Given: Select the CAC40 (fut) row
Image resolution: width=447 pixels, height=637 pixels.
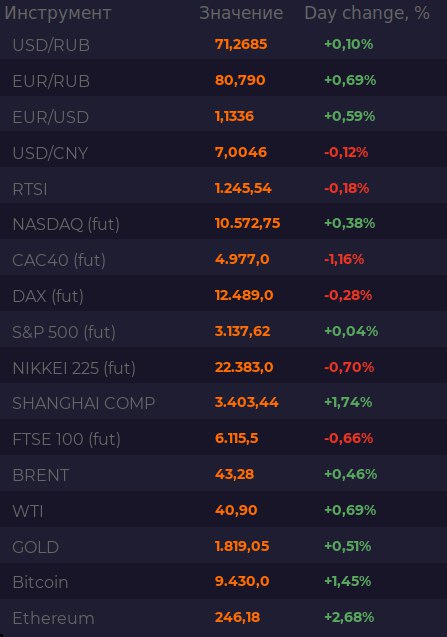Looking at the screenshot, I should 224,260.
